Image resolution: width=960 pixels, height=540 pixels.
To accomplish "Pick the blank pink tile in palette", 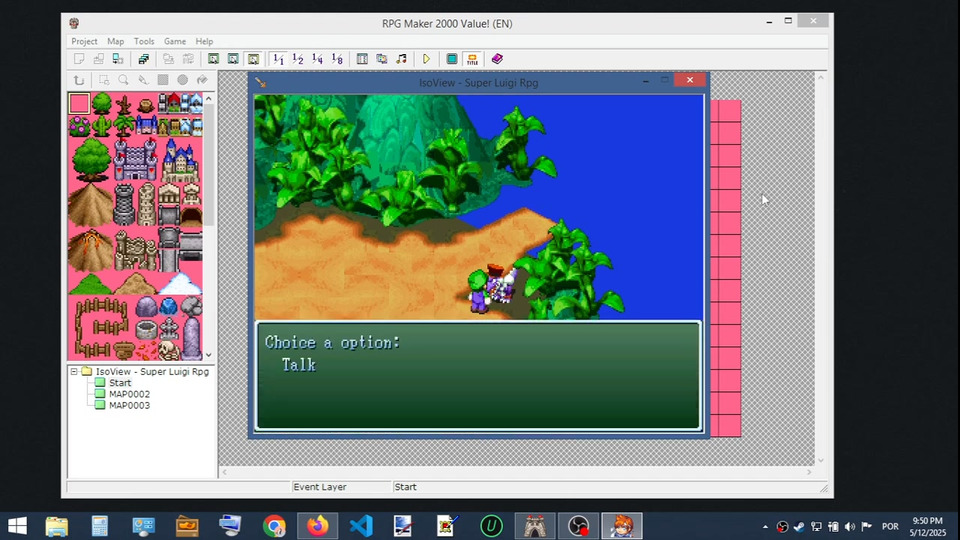I will pyautogui.click(x=79, y=103).
